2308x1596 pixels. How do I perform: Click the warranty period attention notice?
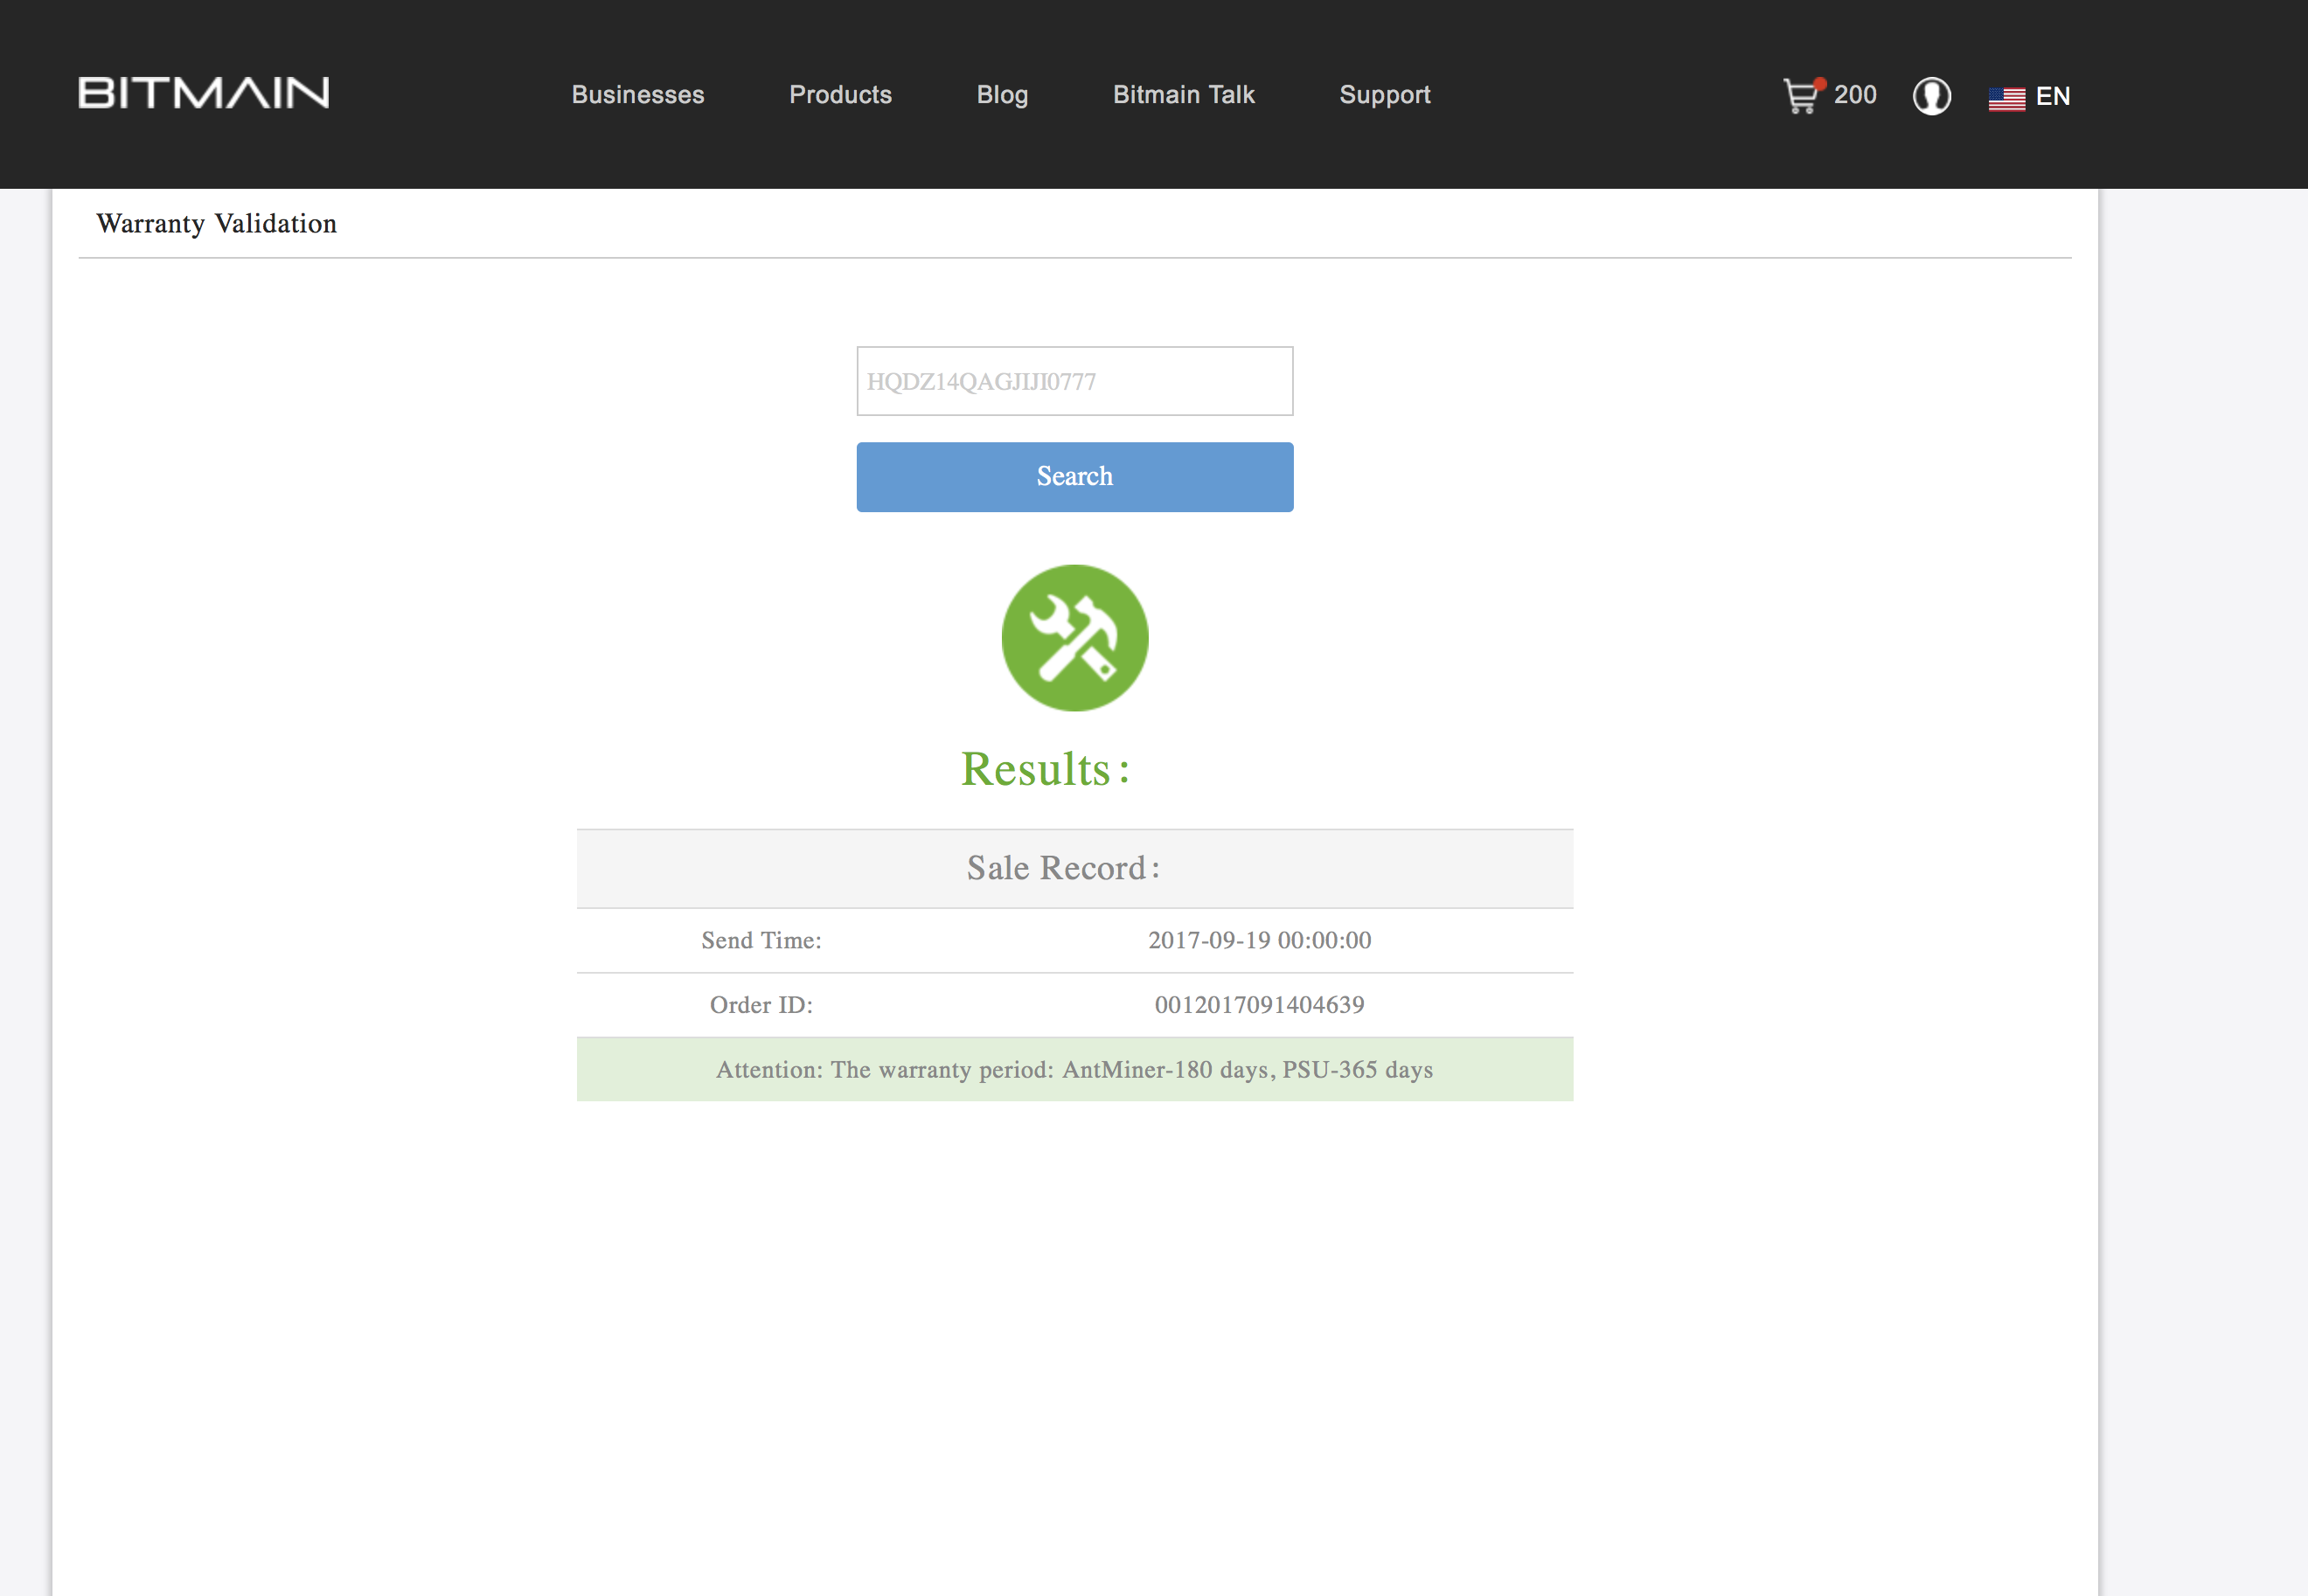pos(1074,1070)
